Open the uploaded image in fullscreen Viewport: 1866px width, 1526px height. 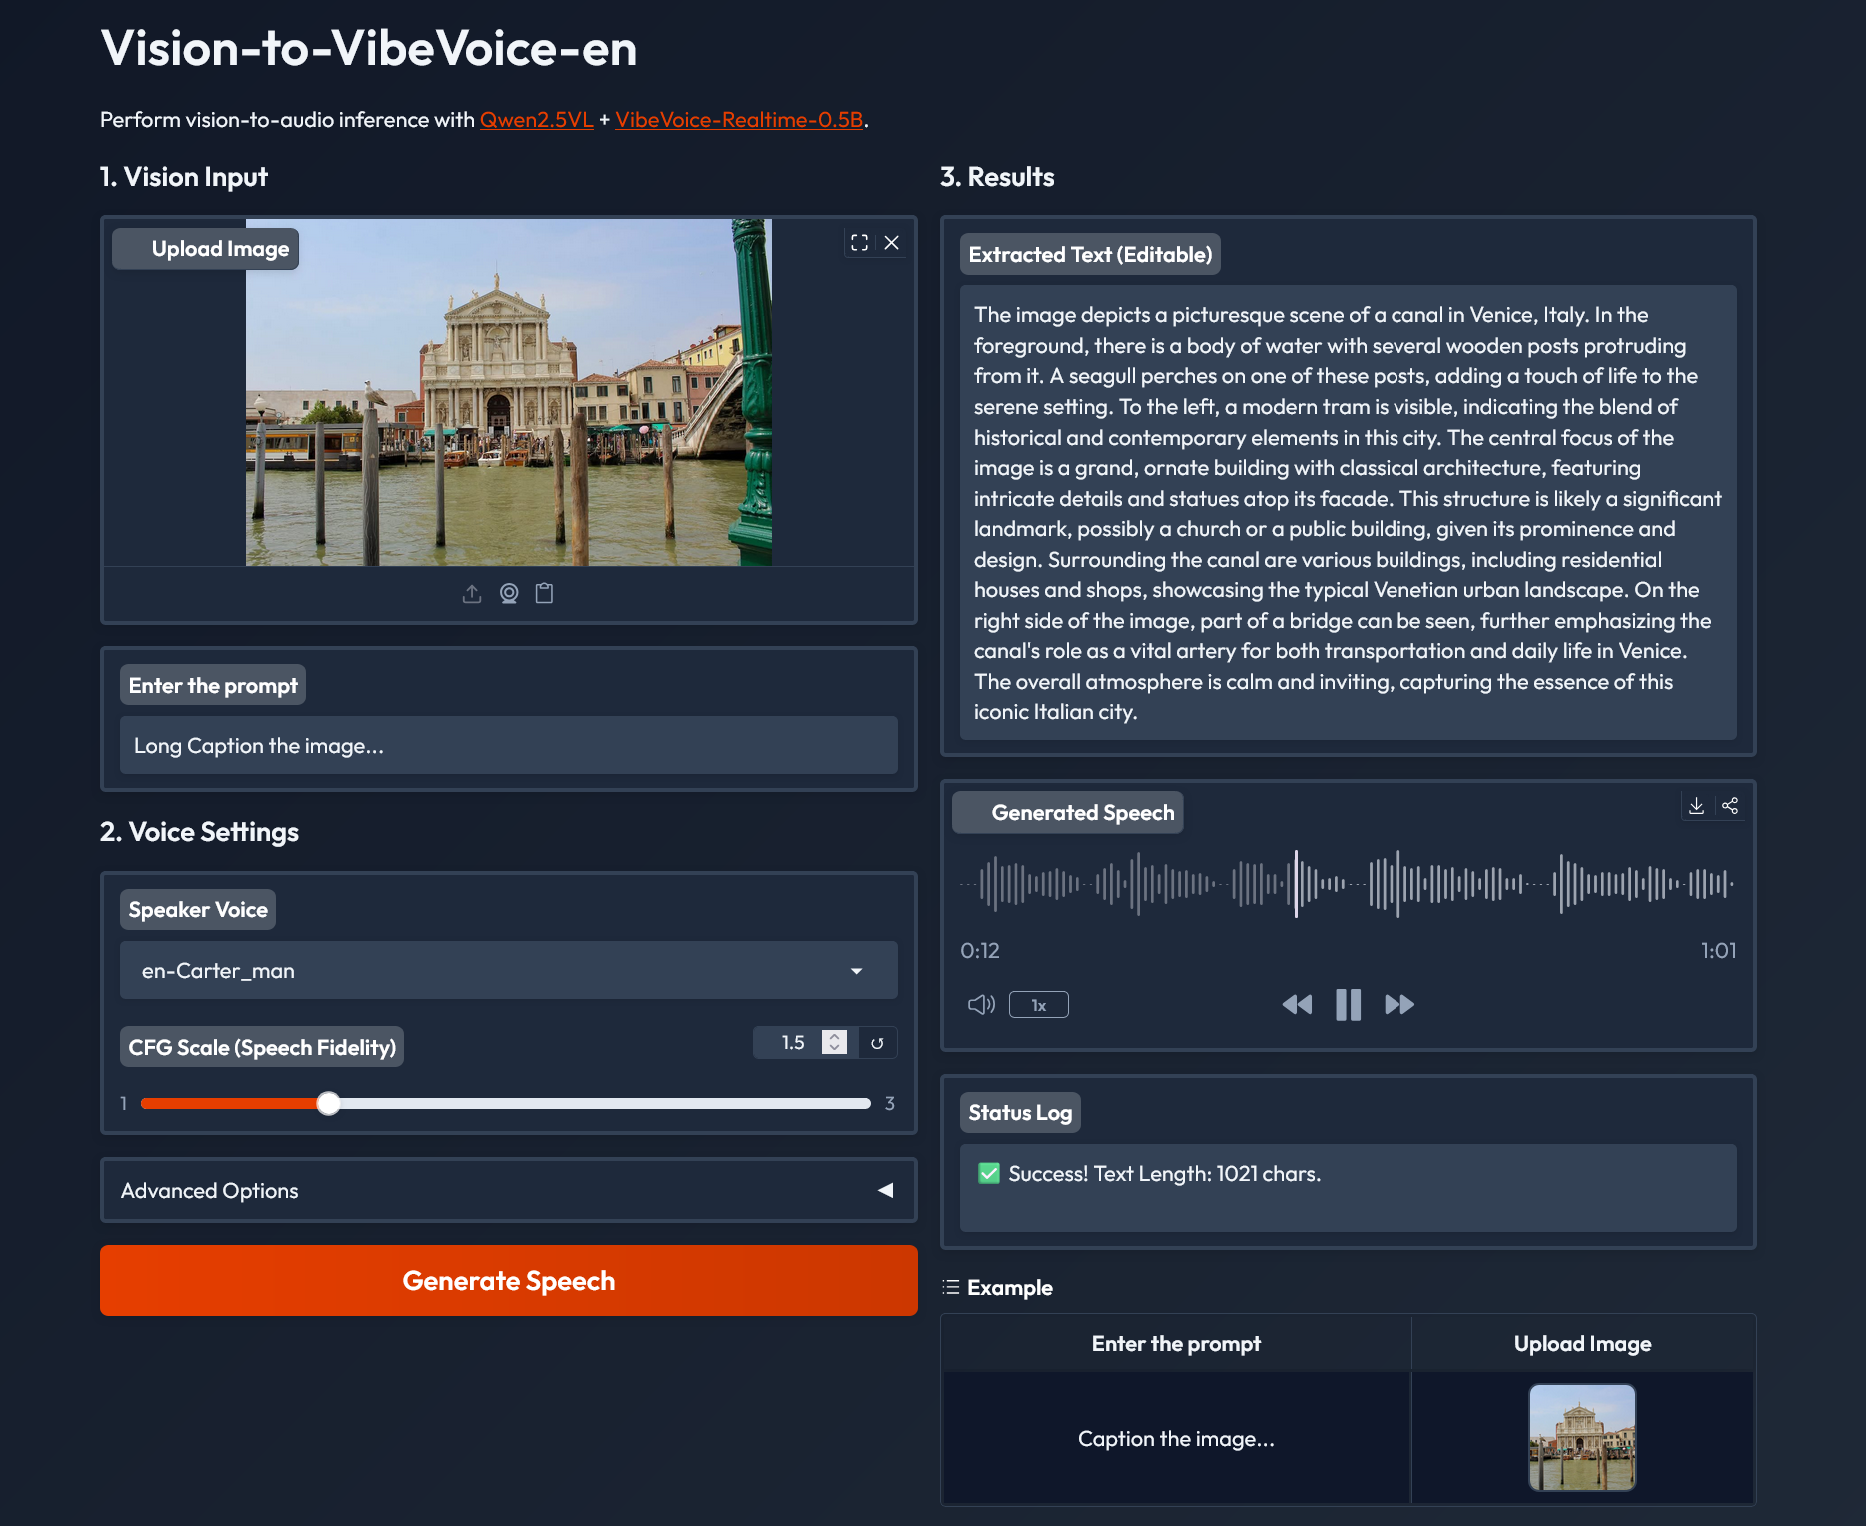859,243
